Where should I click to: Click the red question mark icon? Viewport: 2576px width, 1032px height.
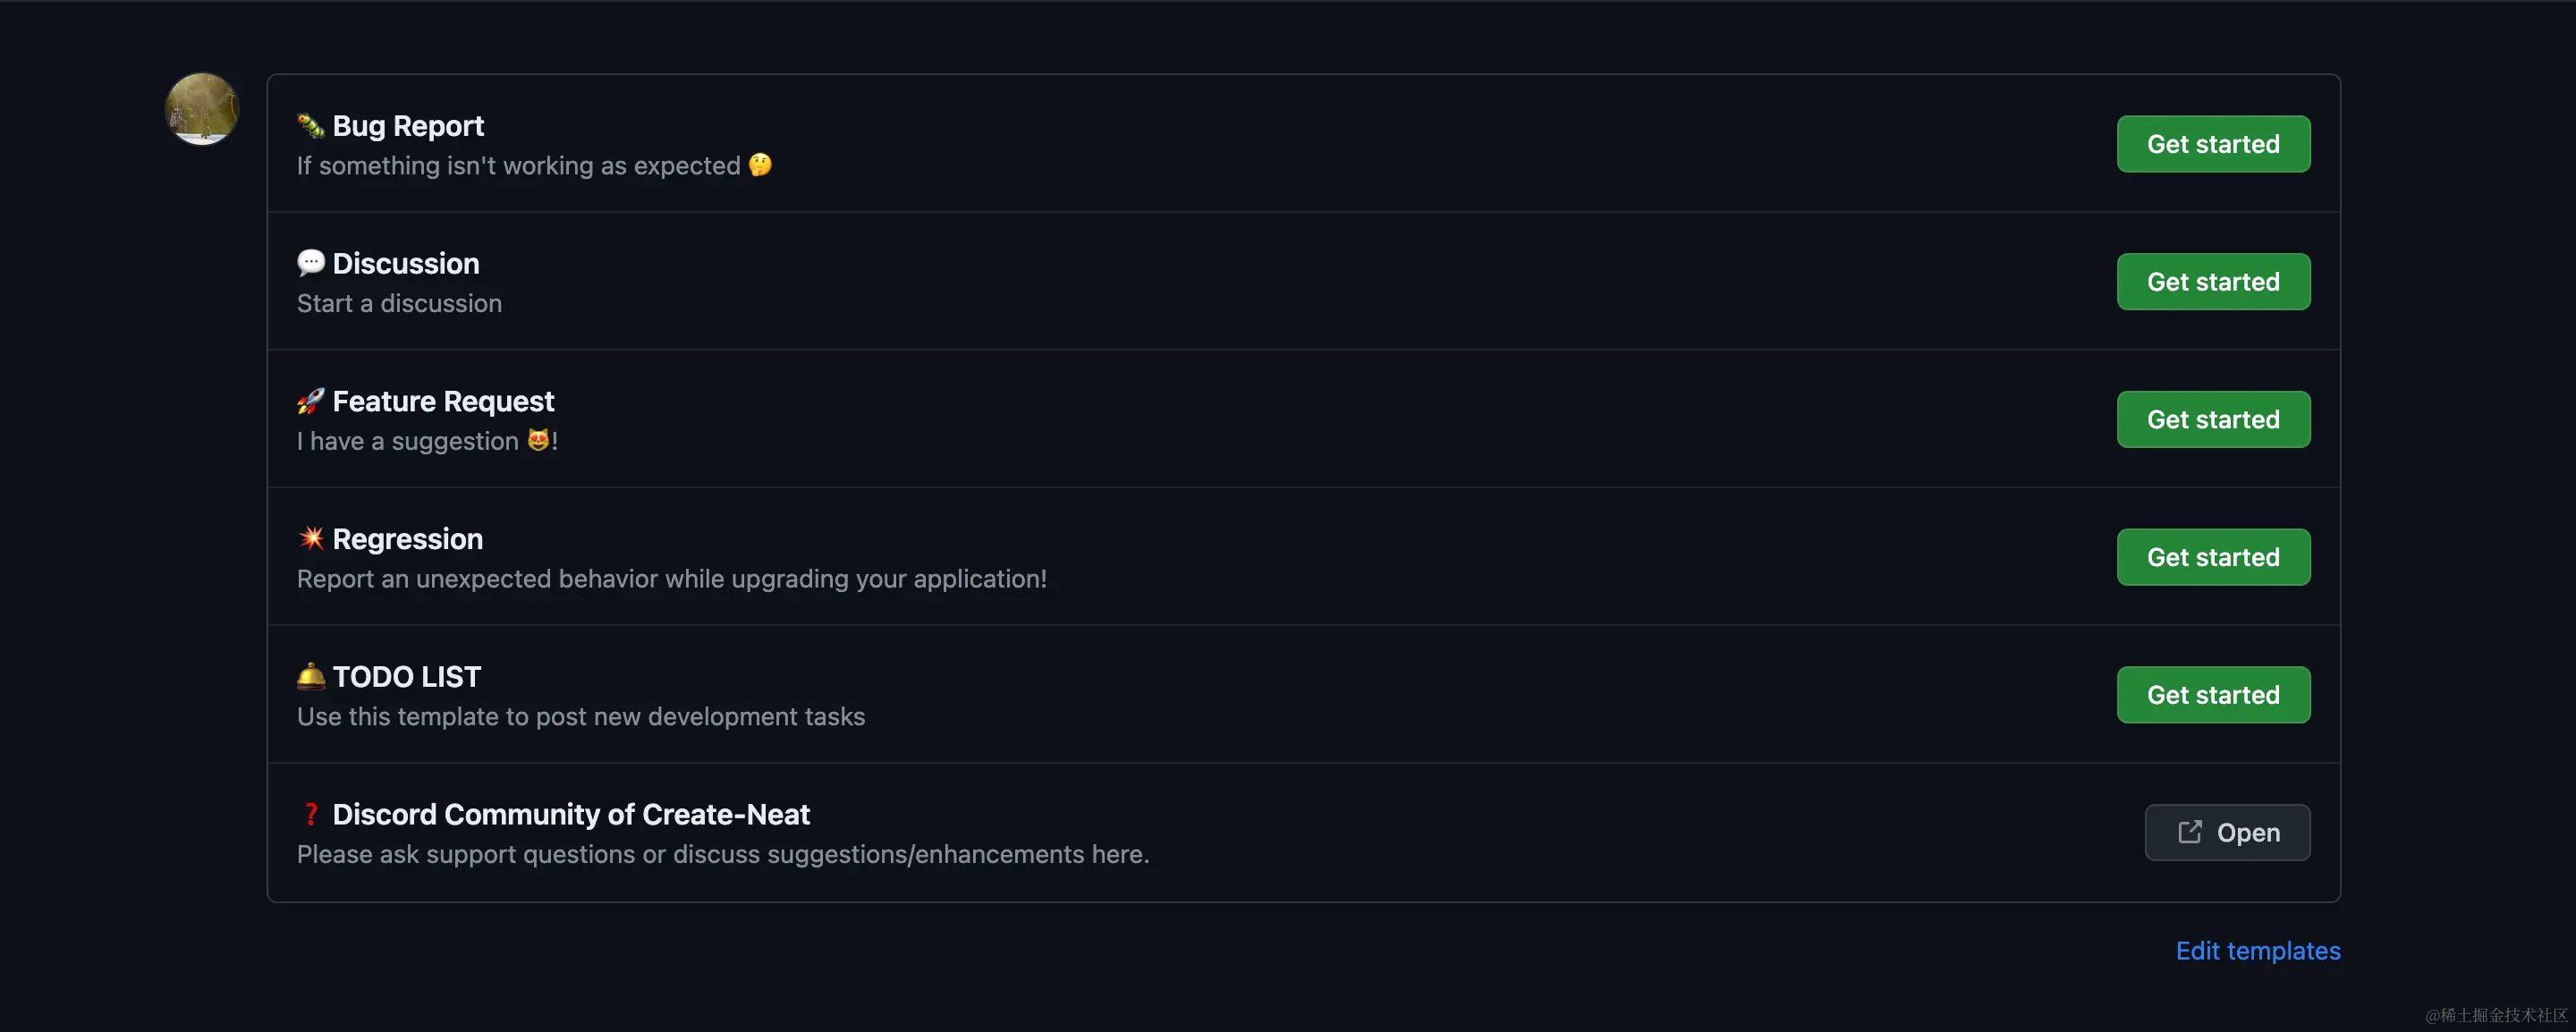click(x=311, y=814)
